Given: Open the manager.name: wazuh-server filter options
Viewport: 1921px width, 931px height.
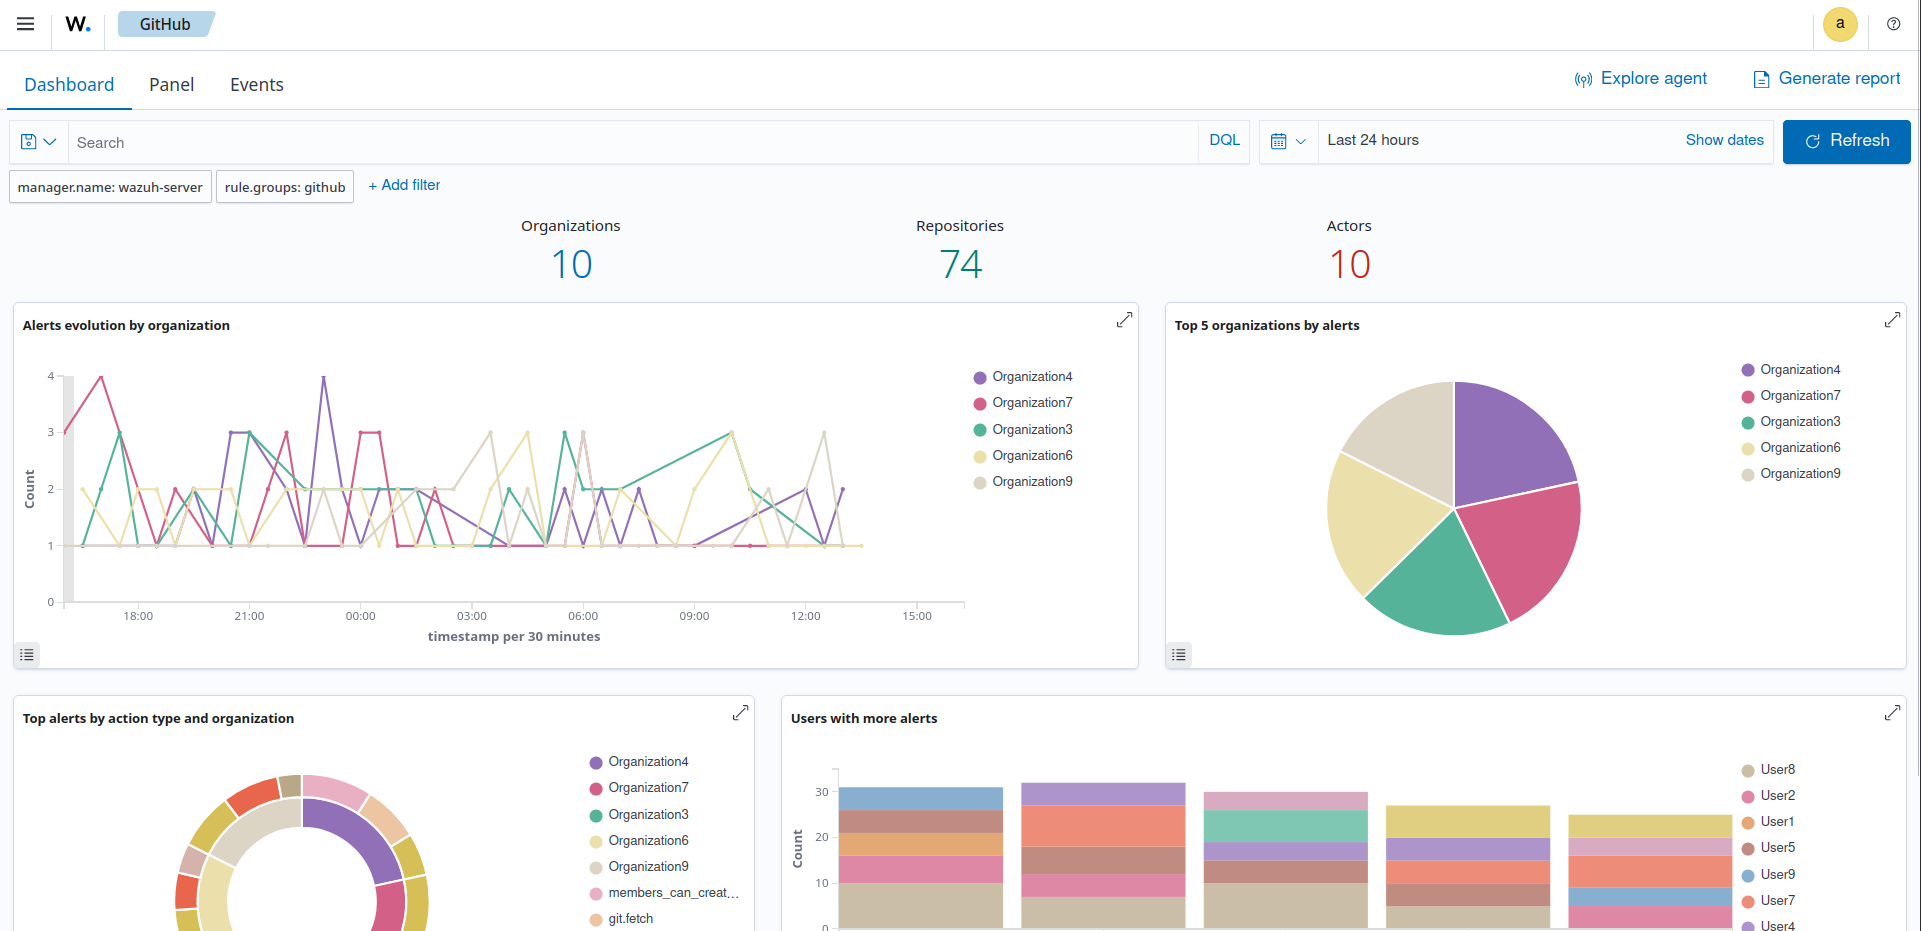Looking at the screenshot, I should coord(110,187).
